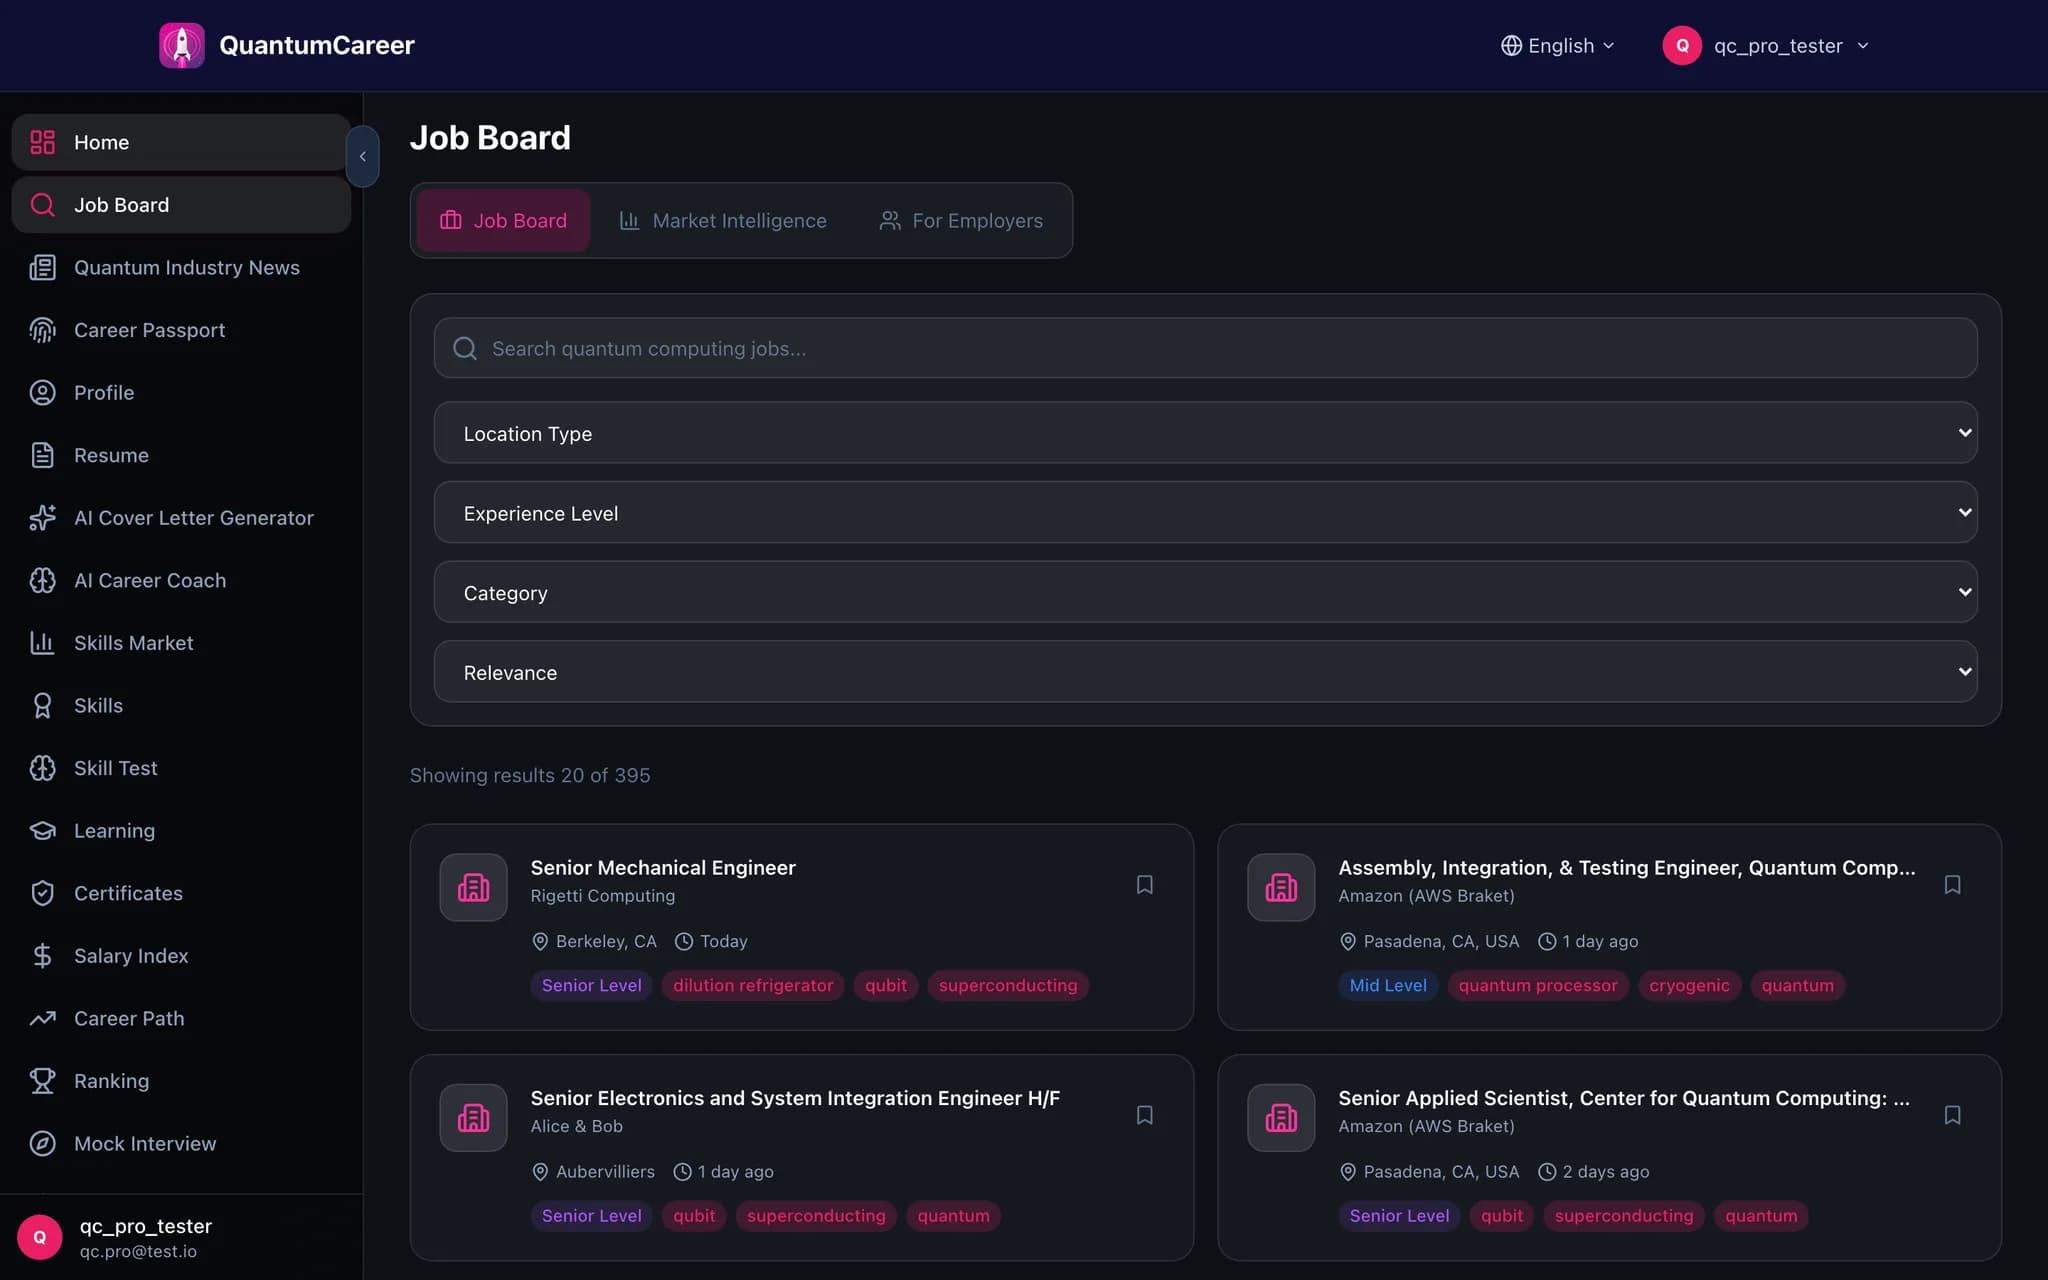2048x1280 pixels.
Task: Open the Skills ribbon item
Action: click(x=181, y=705)
